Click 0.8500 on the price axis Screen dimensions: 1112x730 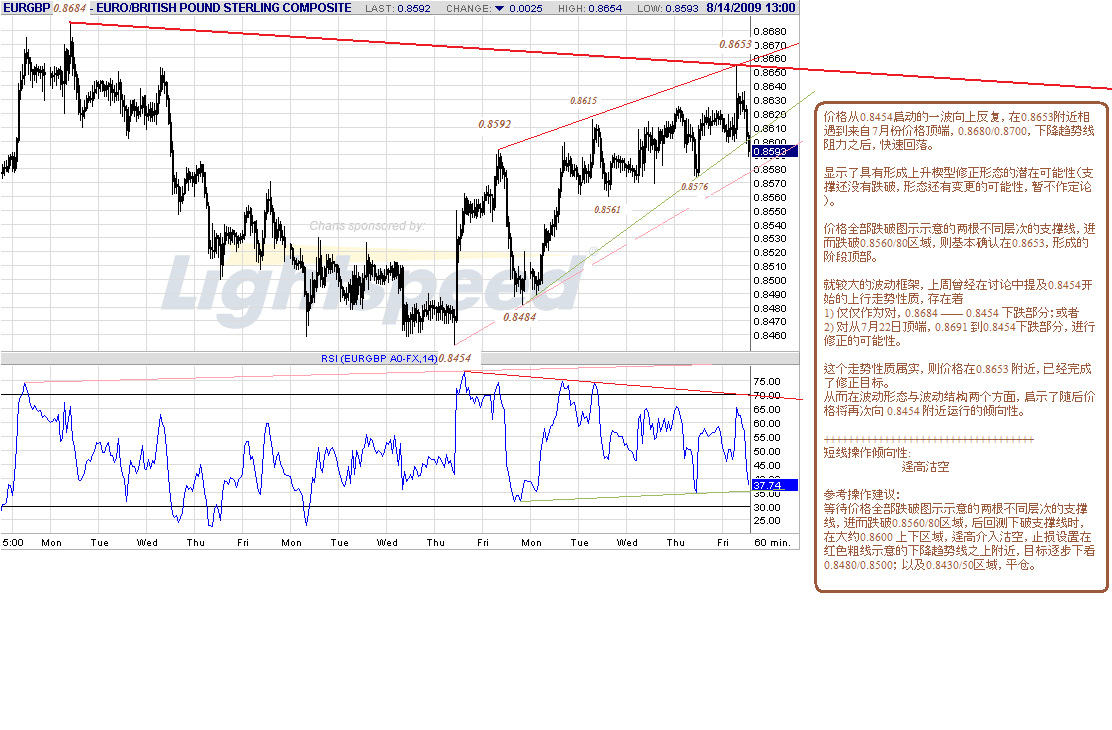pyautogui.click(x=770, y=280)
